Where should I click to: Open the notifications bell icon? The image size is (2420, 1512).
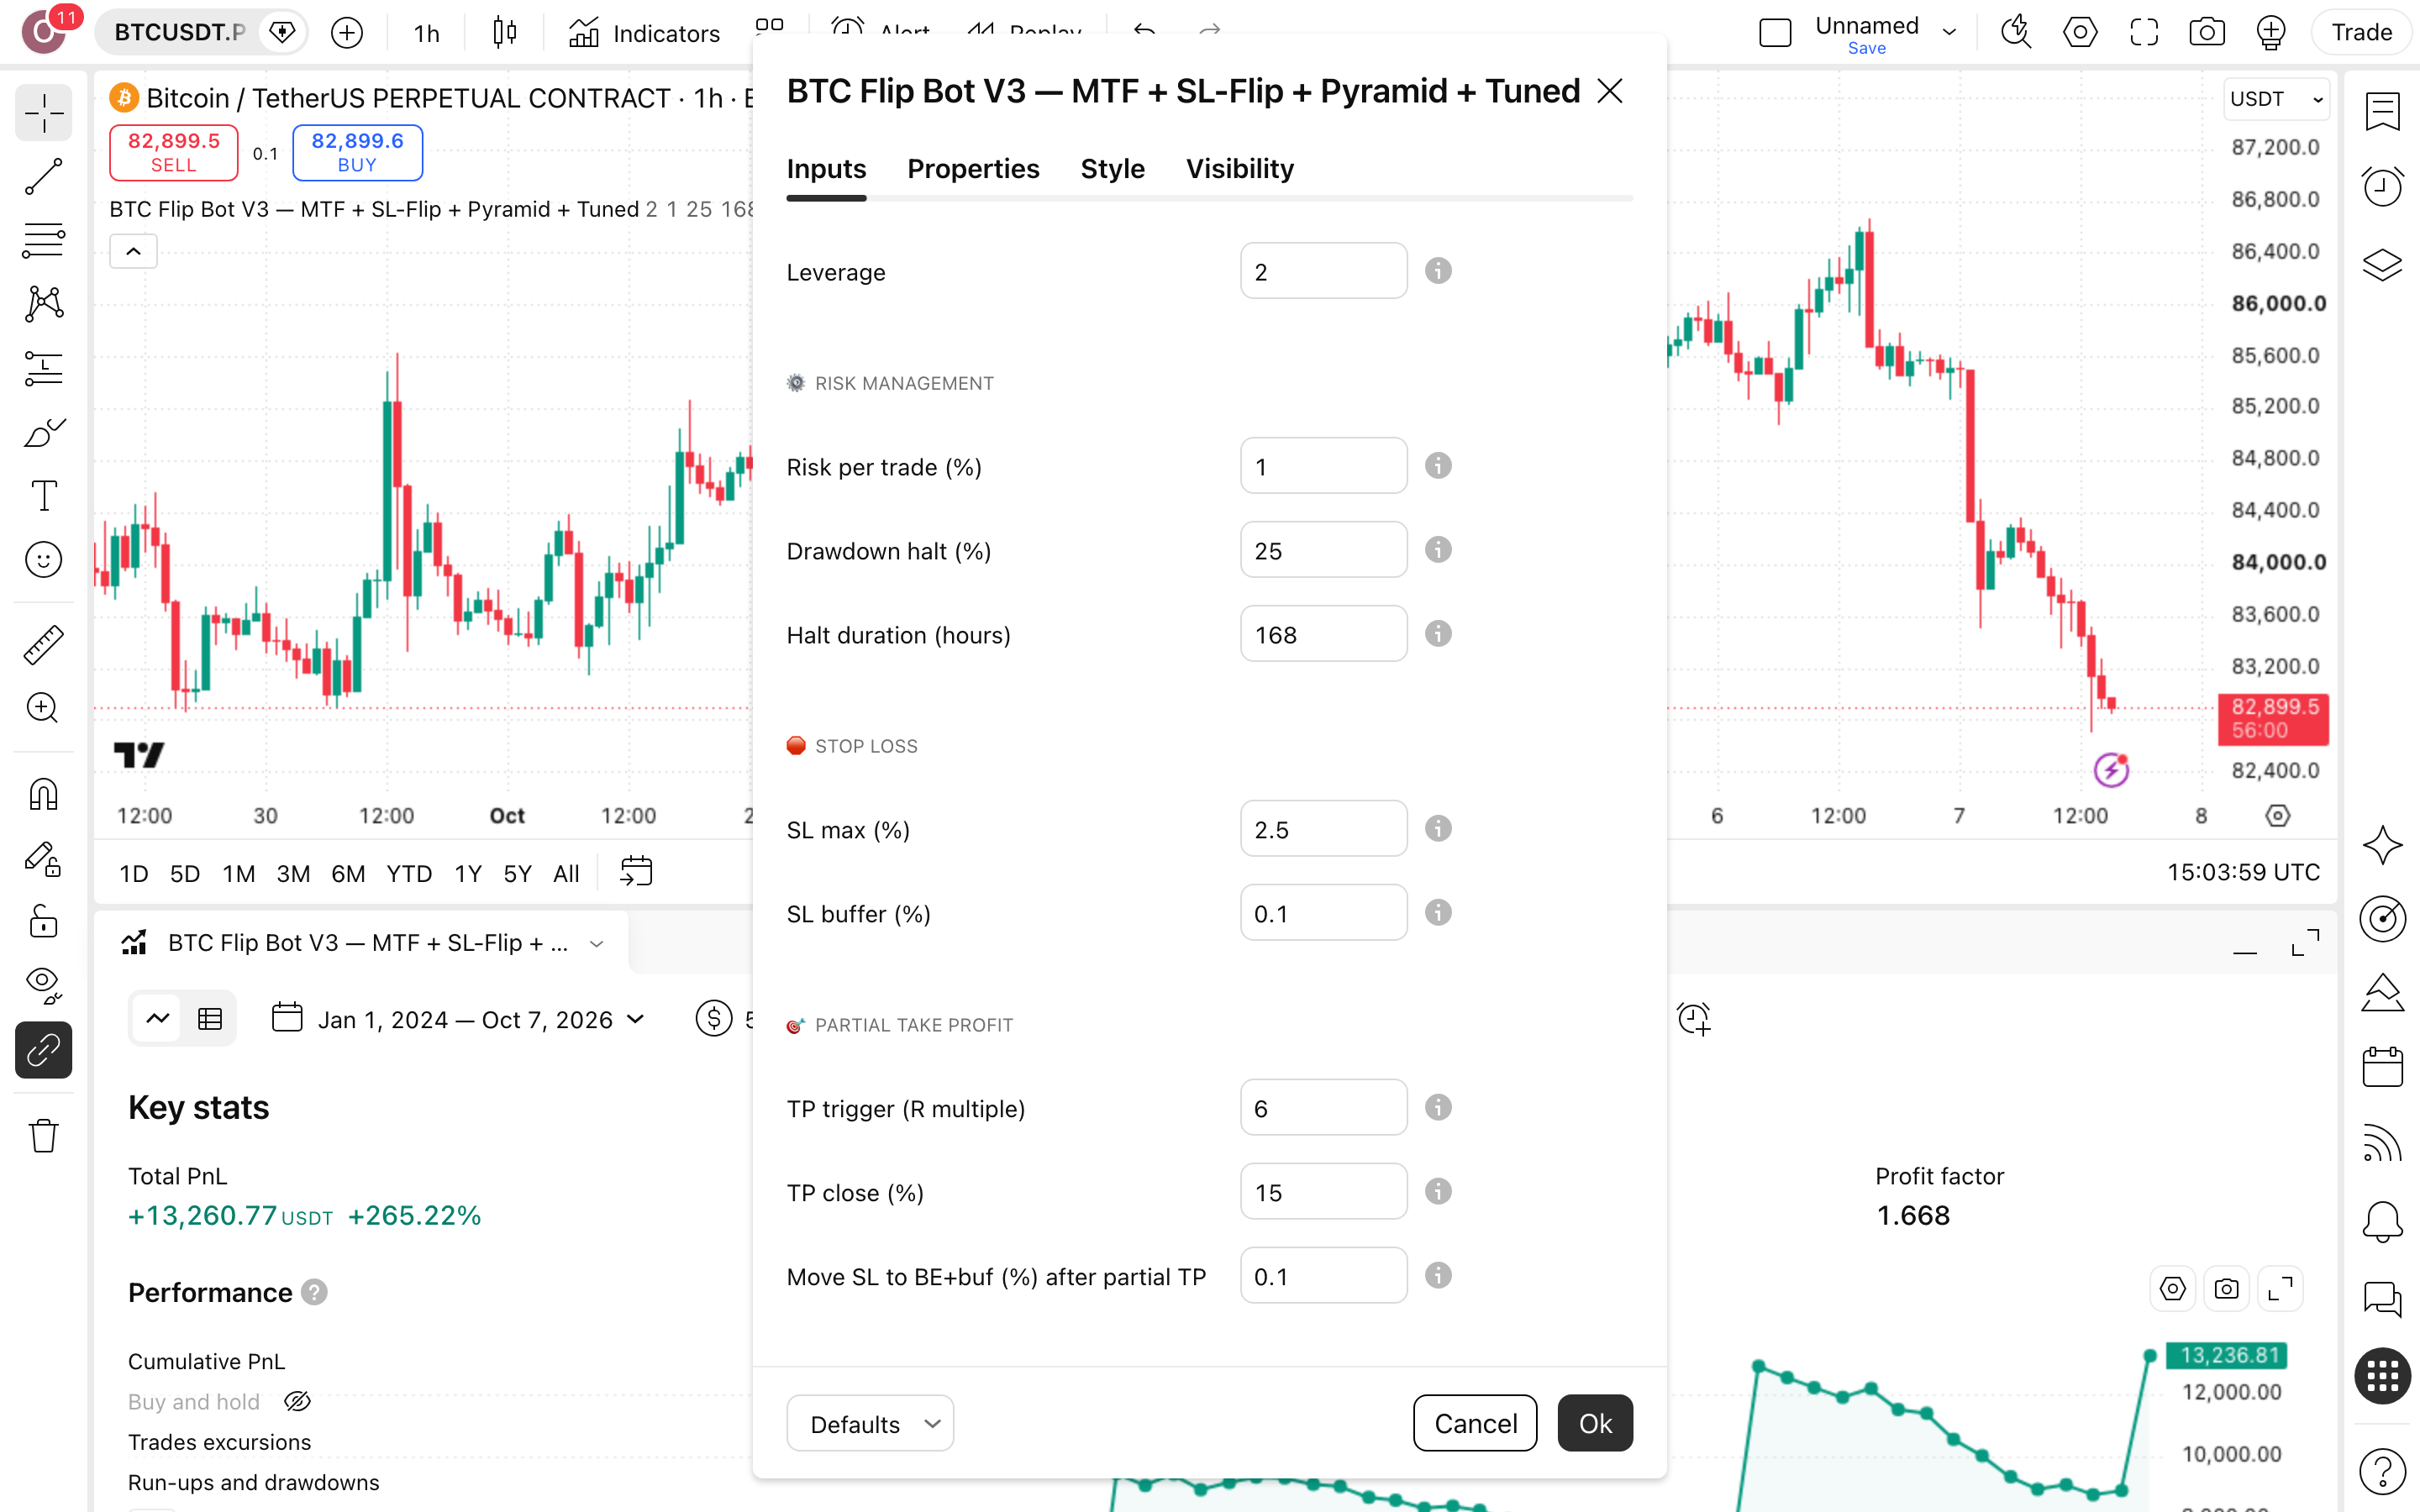[x=2382, y=1221]
